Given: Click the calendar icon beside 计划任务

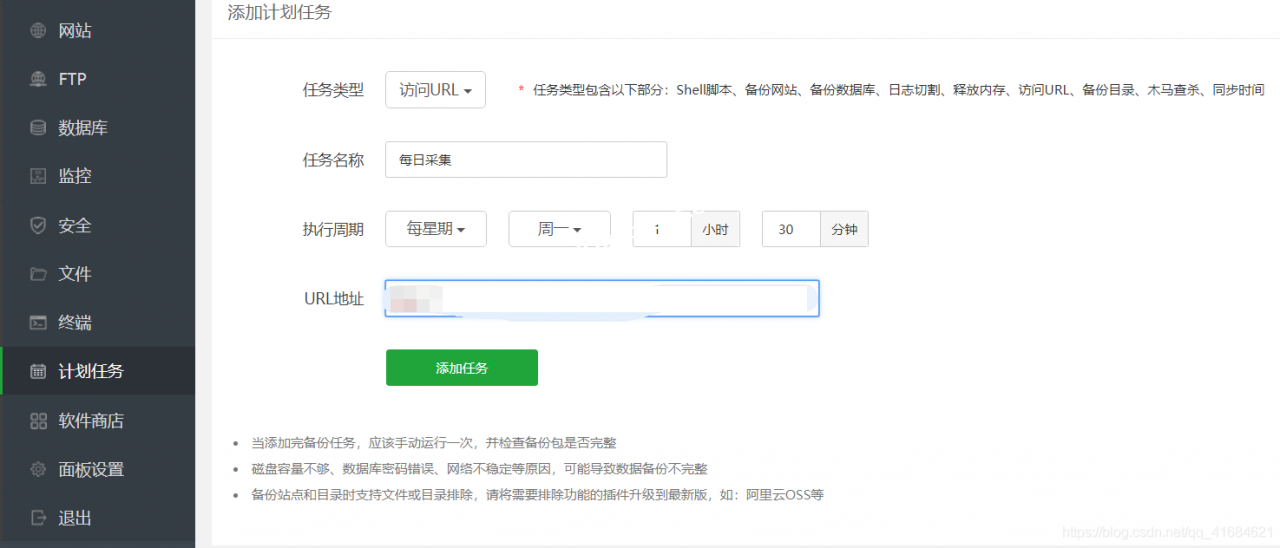Looking at the screenshot, I should [x=38, y=371].
